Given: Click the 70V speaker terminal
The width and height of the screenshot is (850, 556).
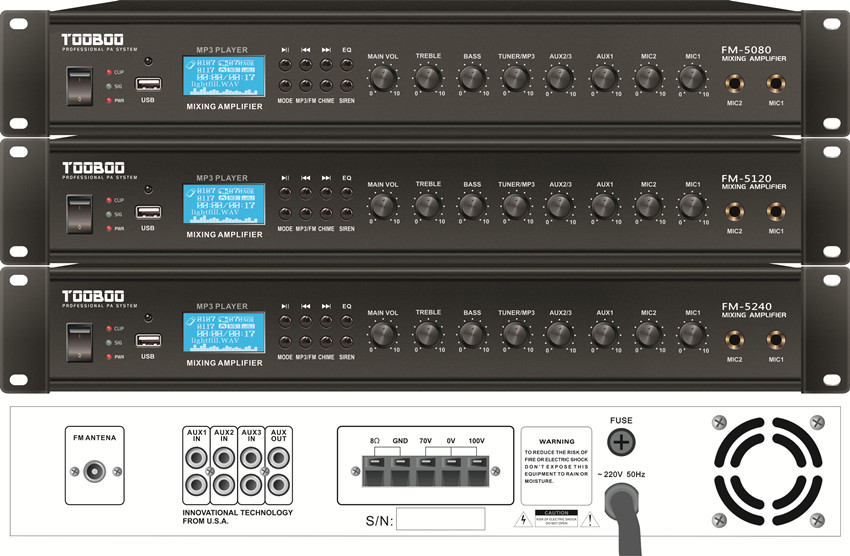Looking at the screenshot, I should pos(426,471).
